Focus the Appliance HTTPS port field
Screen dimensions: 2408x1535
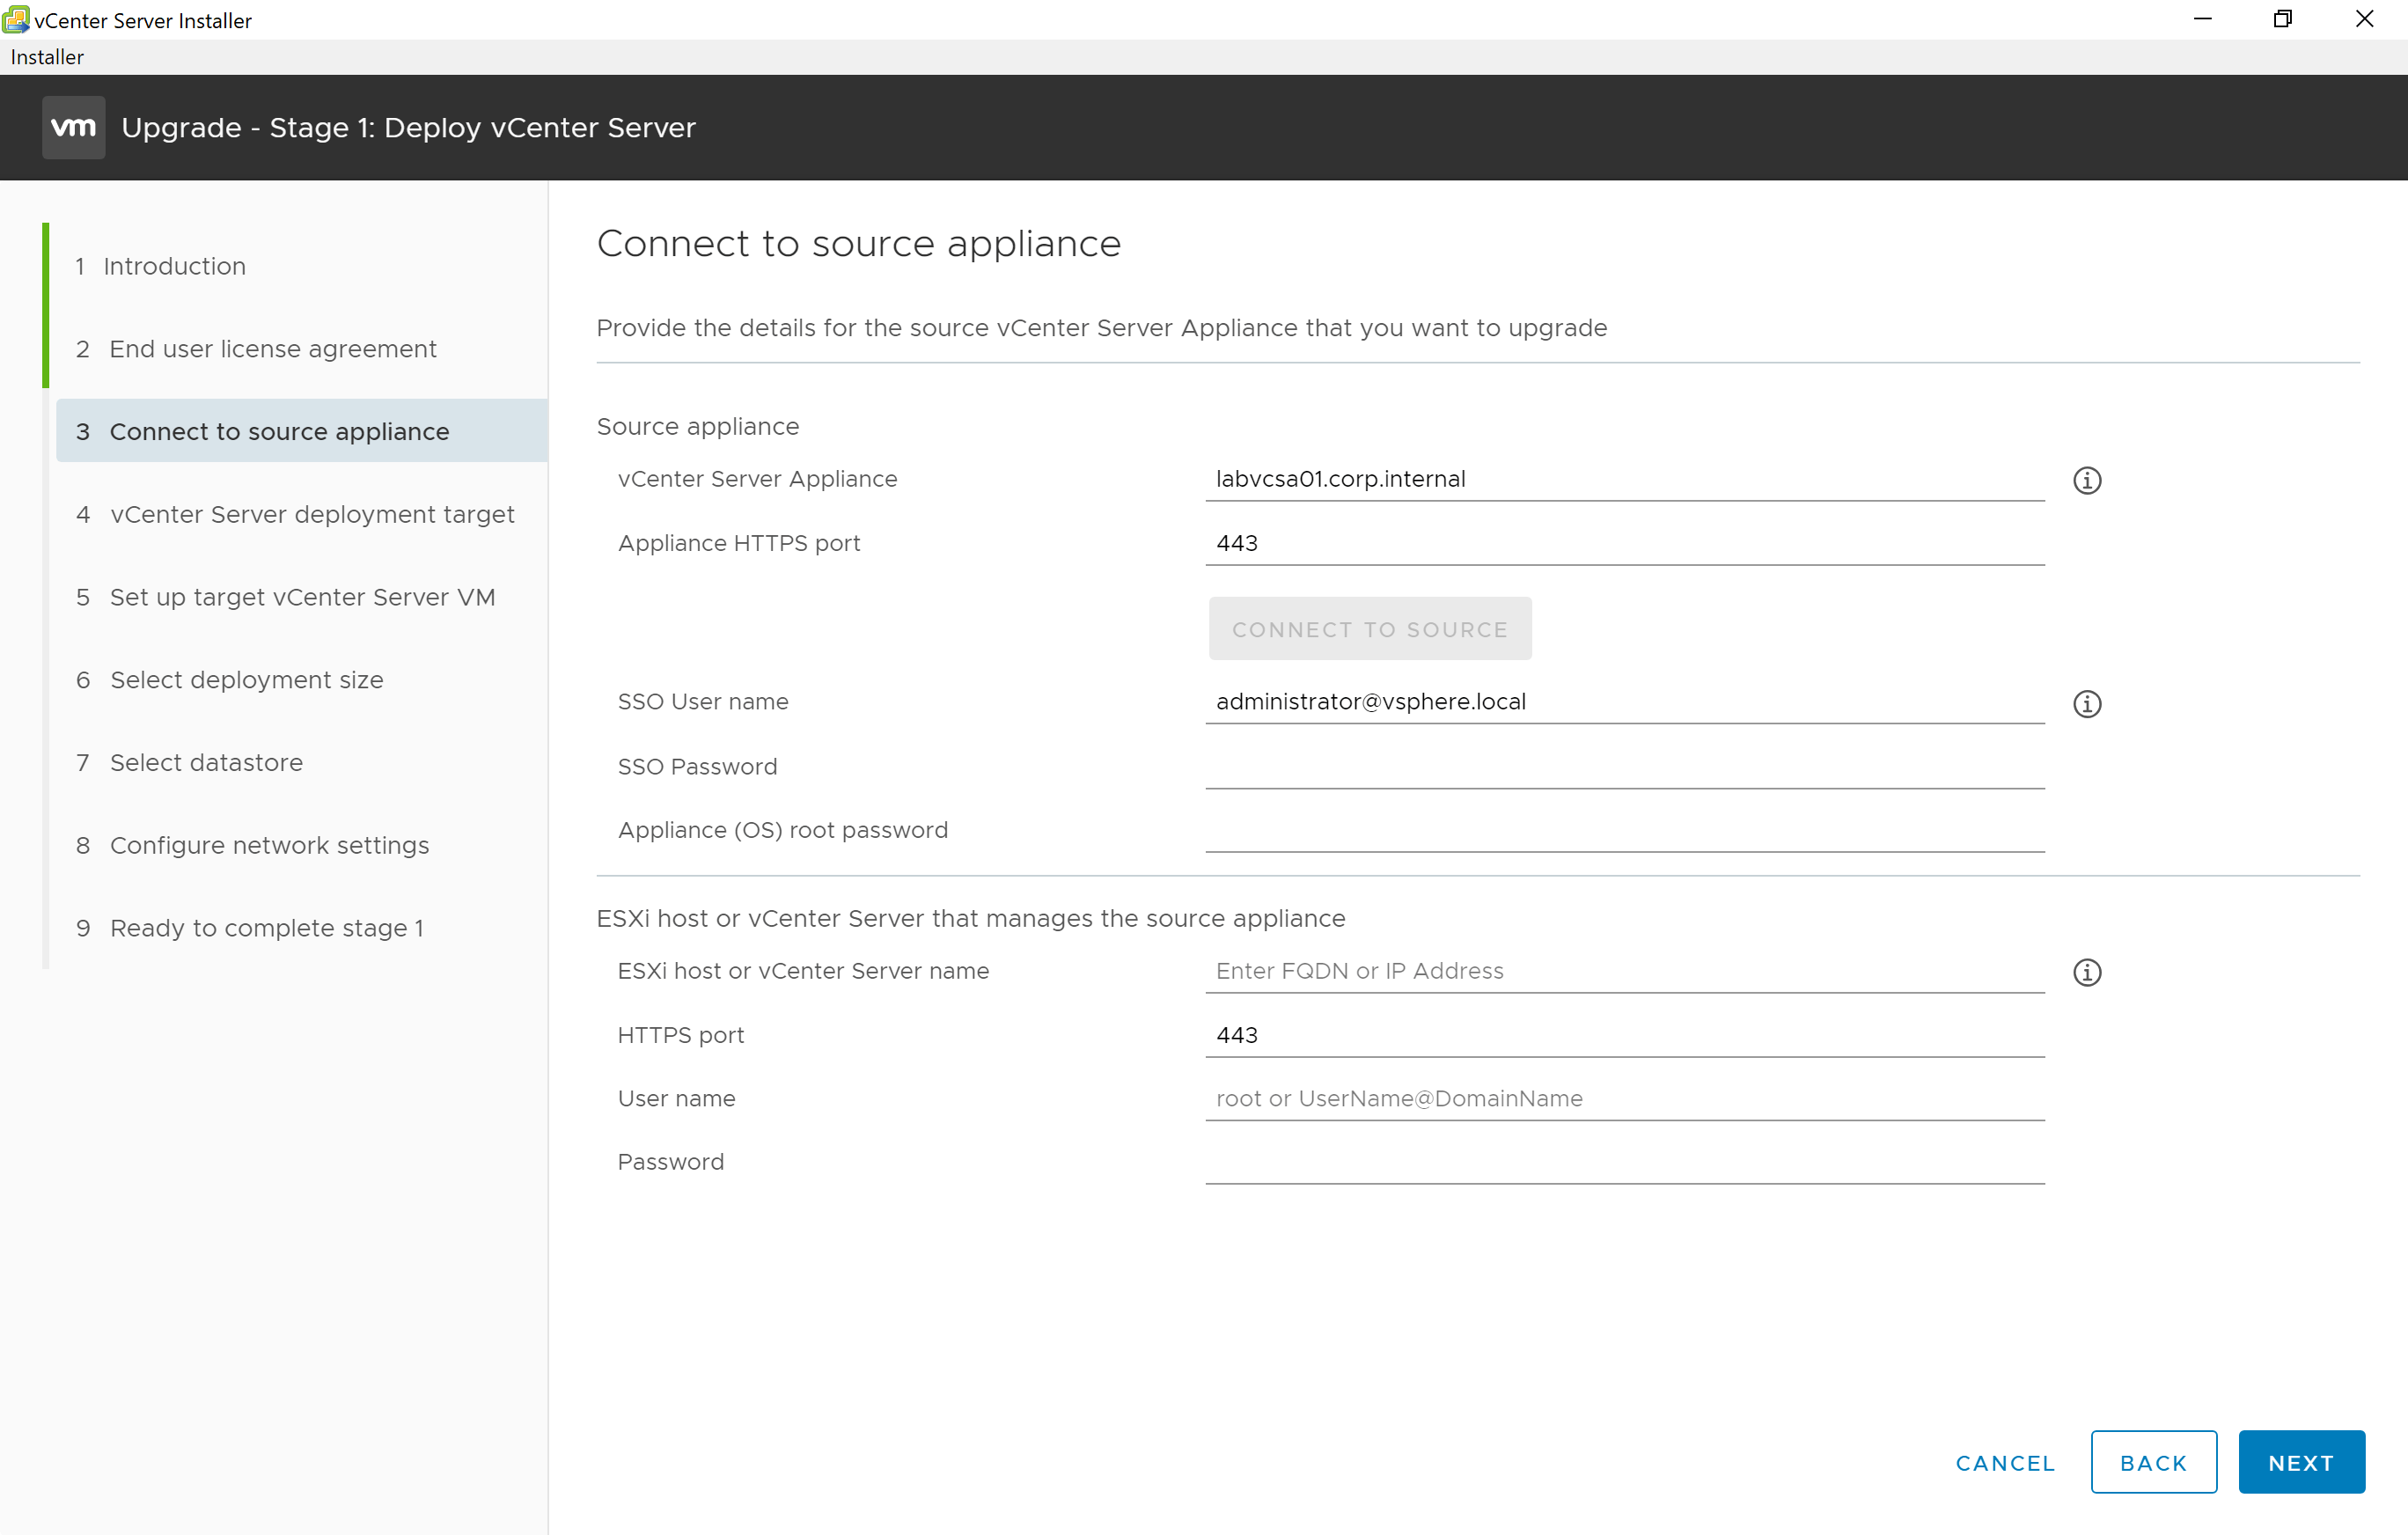coord(1624,543)
